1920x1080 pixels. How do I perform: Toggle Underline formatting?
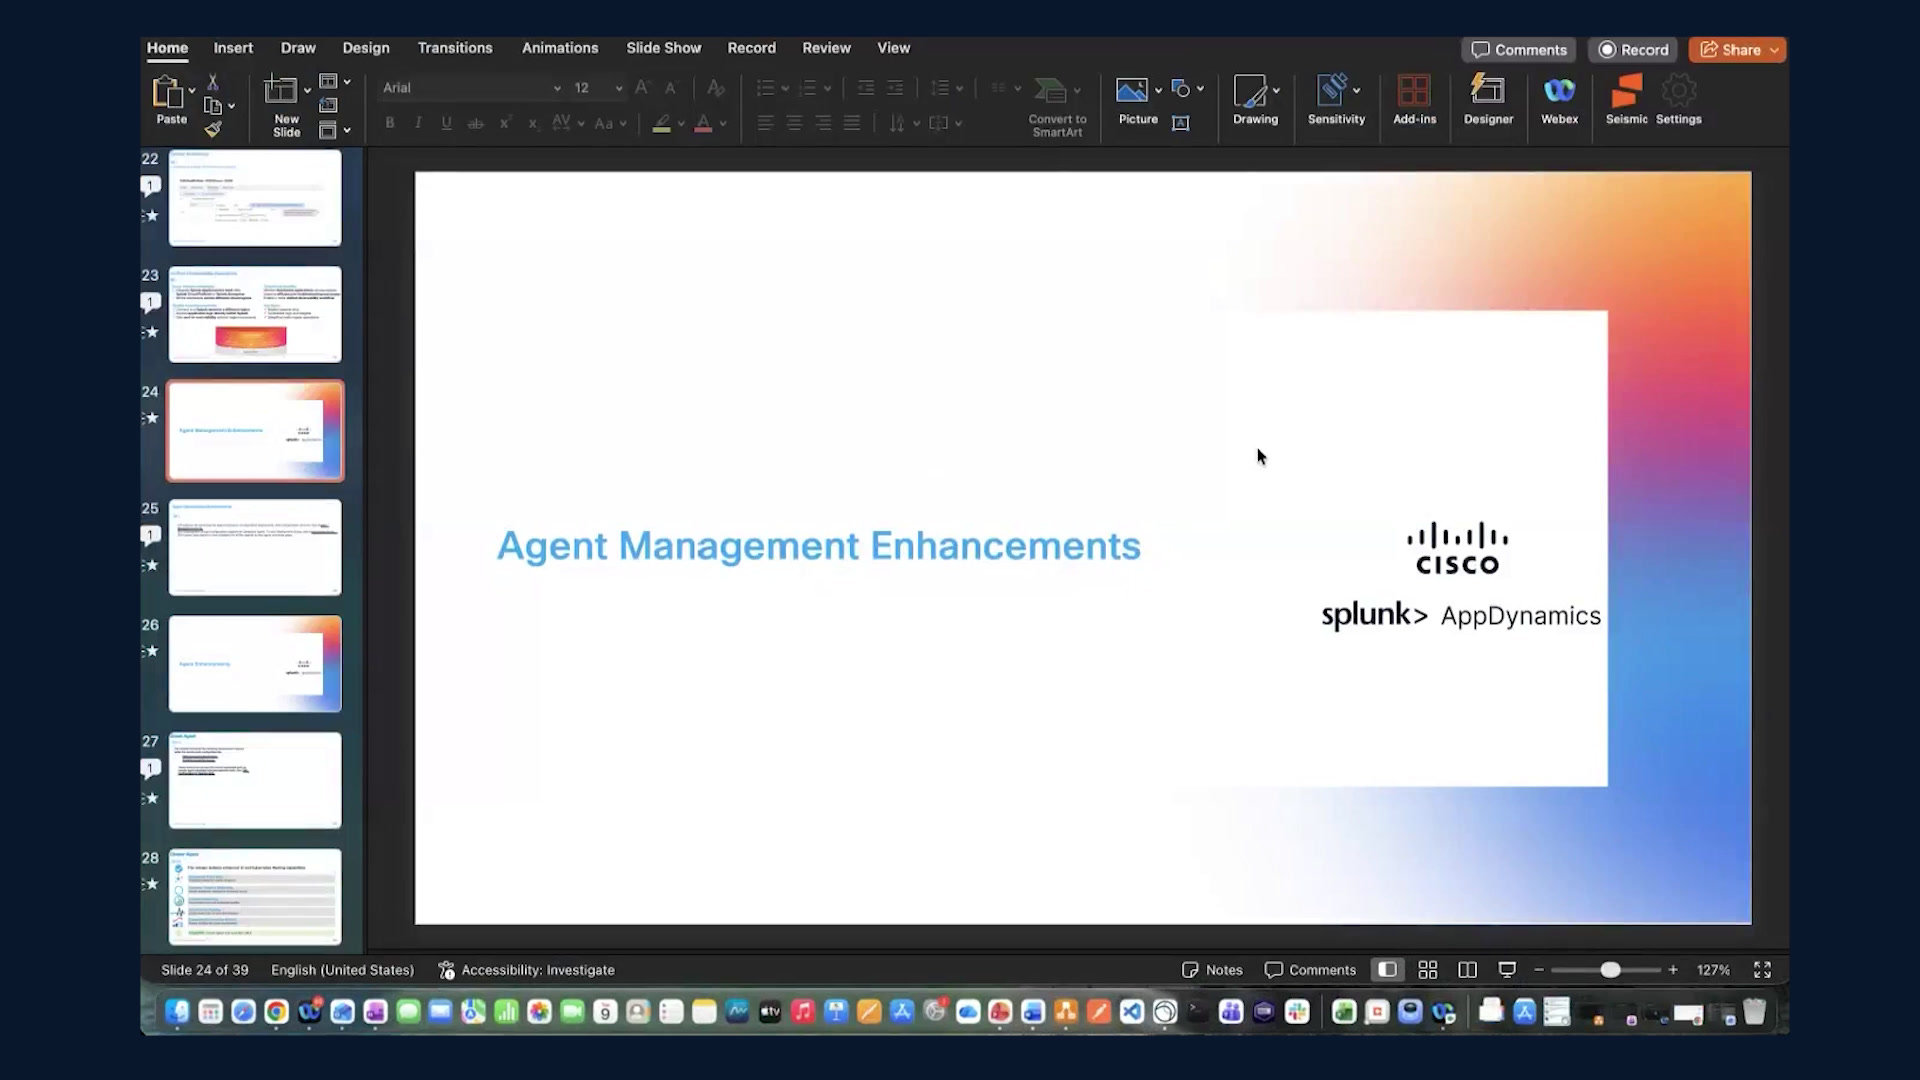pyautogui.click(x=446, y=123)
